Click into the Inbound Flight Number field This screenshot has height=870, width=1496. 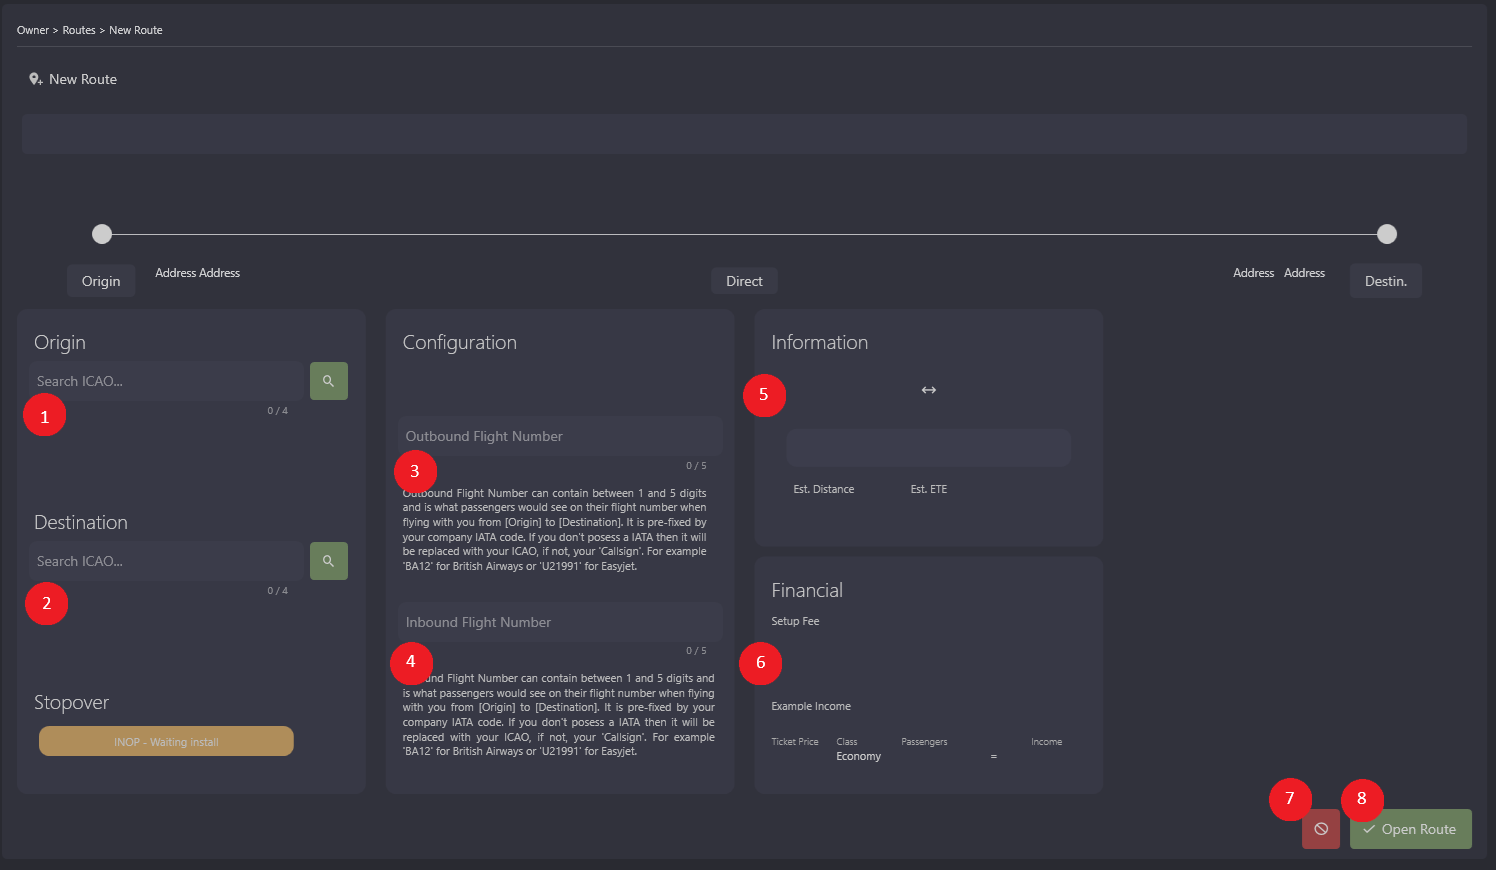click(x=559, y=622)
